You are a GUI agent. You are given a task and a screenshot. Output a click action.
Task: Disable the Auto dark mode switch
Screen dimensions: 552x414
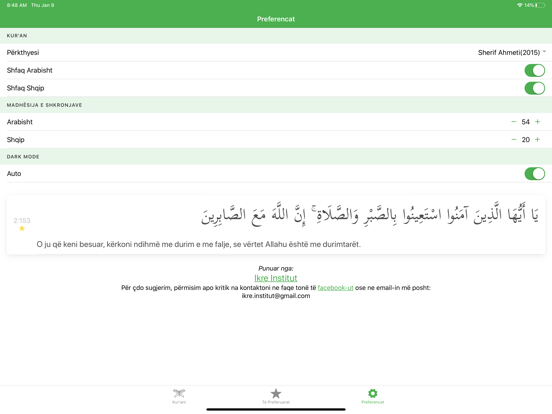point(535,174)
